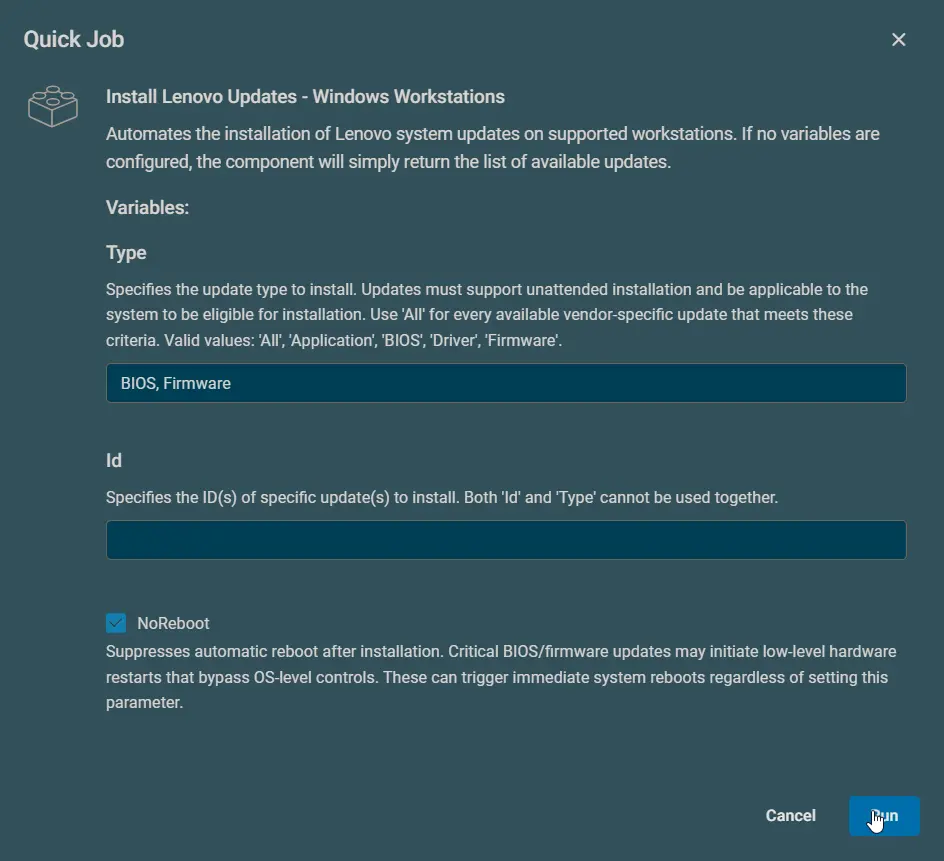
Task: Click the 'Type' variable label
Action: [126, 253]
